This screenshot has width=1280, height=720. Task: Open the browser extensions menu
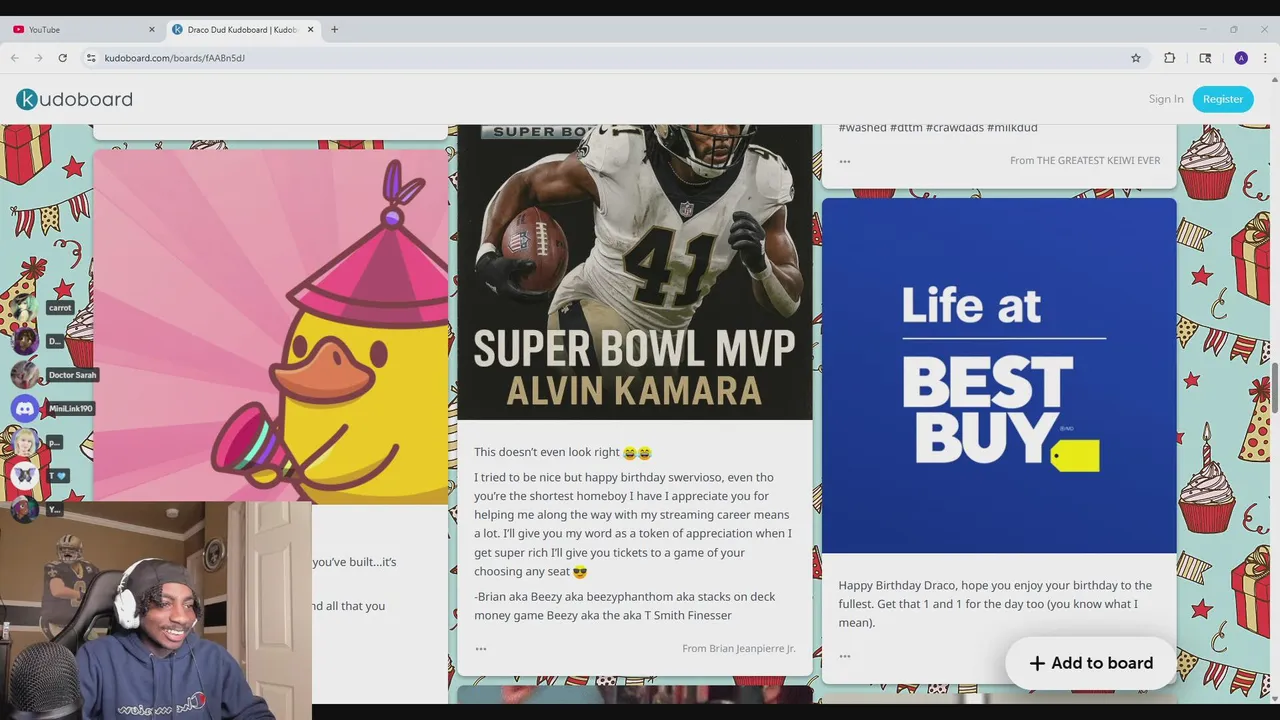(1169, 58)
